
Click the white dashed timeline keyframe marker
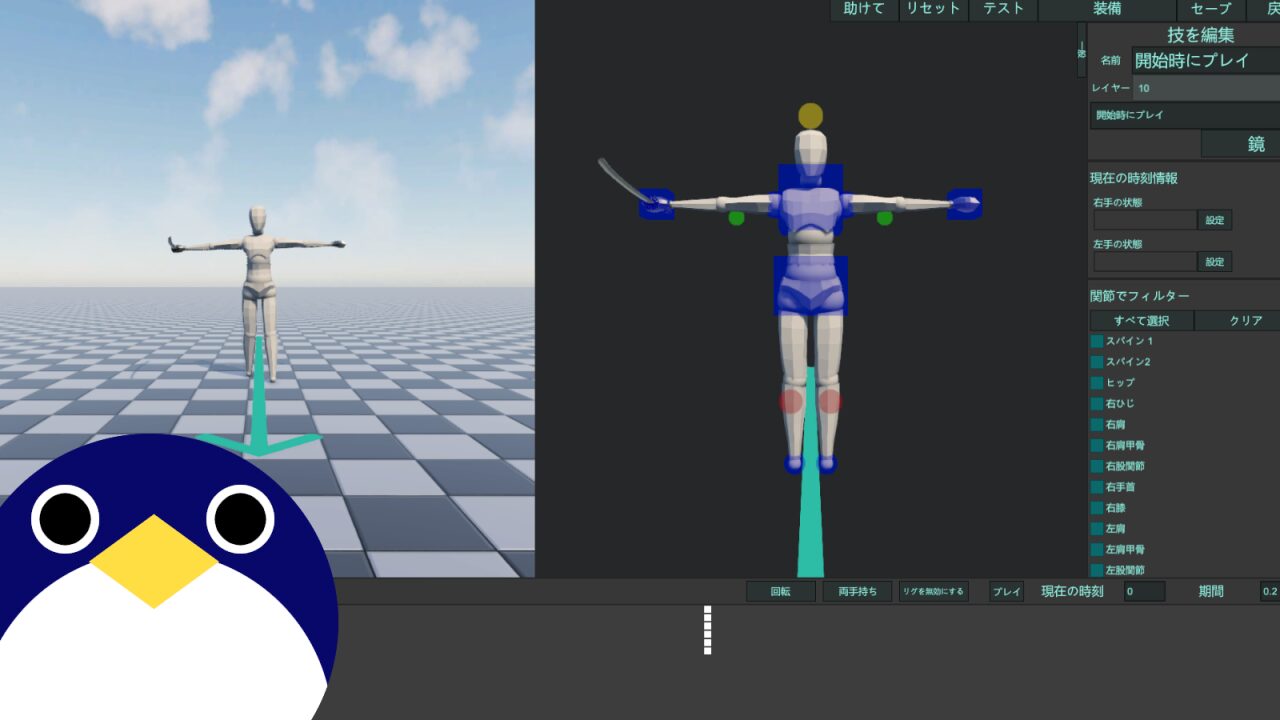point(707,630)
